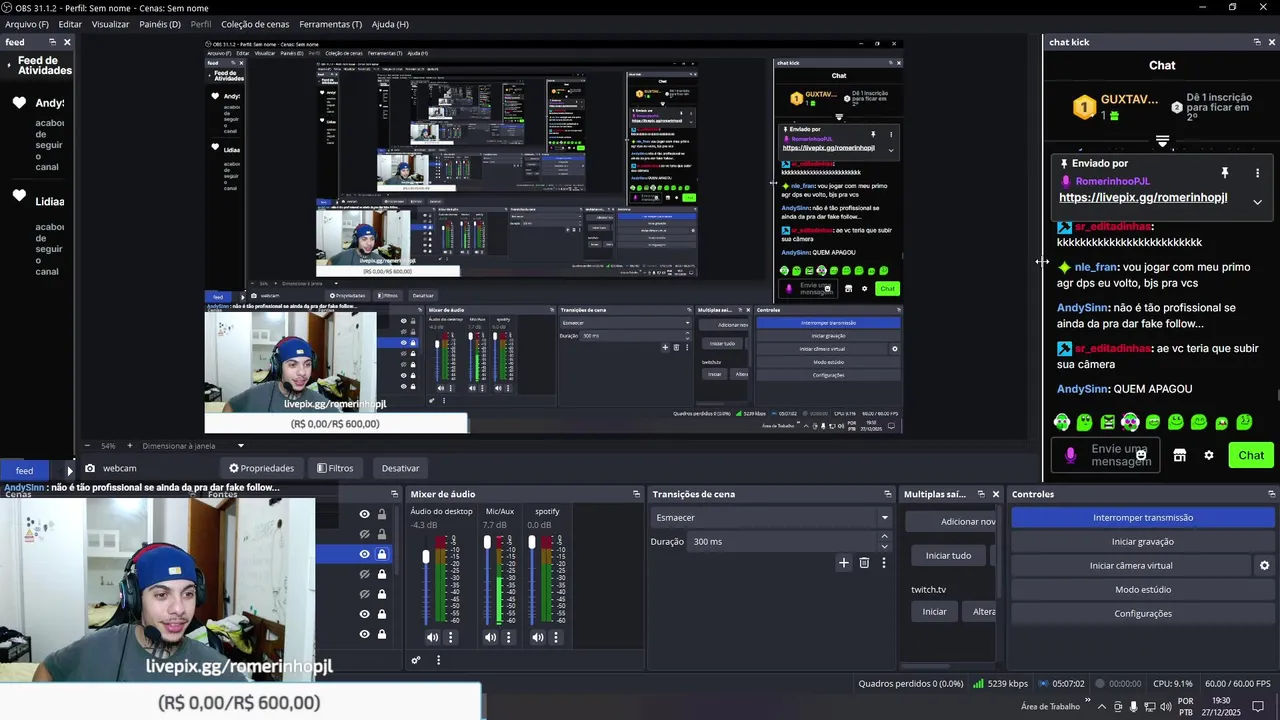This screenshot has height=720, width=1280.
Task: Open the Painéis (D) menu
Action: coord(160,24)
